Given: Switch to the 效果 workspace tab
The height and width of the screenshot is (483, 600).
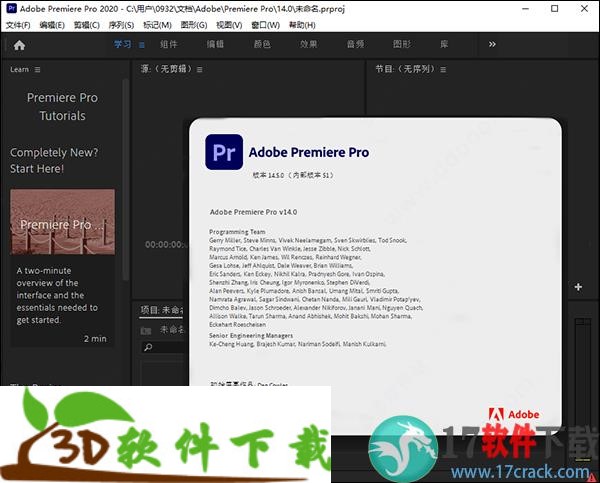Looking at the screenshot, I should click(308, 44).
